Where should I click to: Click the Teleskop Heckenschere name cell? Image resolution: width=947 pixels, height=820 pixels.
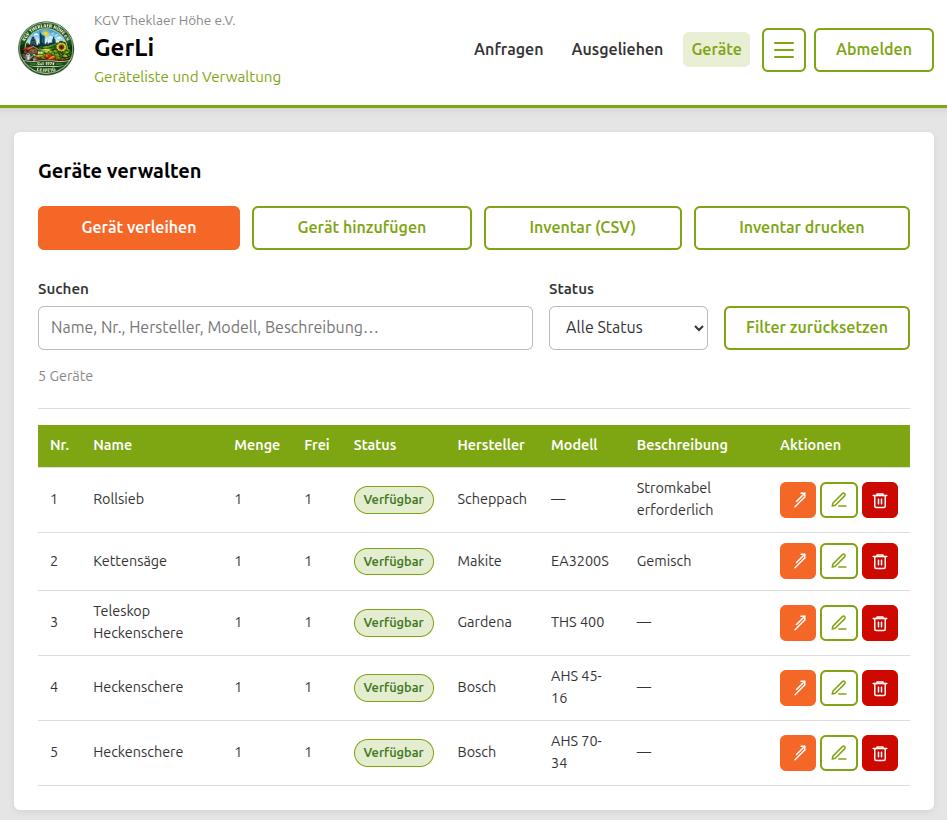[138, 622]
